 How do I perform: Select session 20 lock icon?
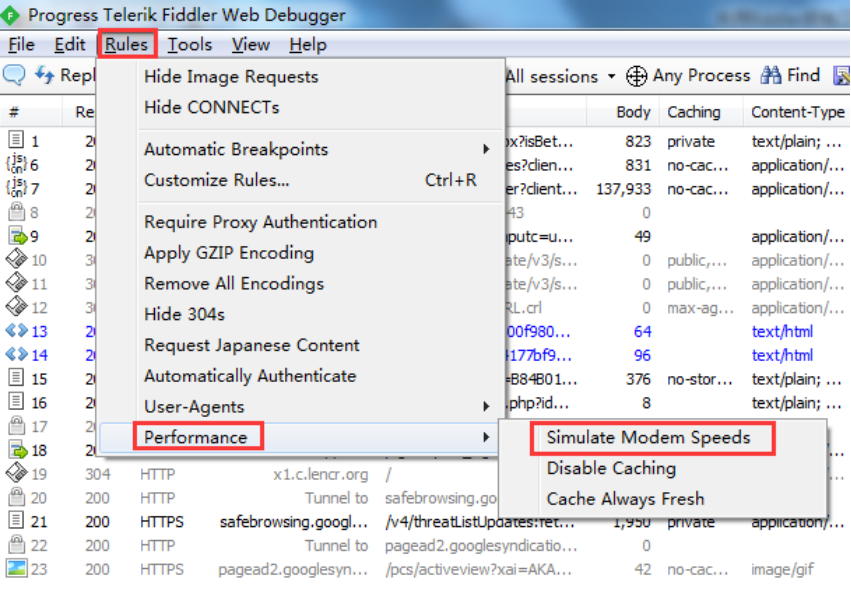point(17,496)
